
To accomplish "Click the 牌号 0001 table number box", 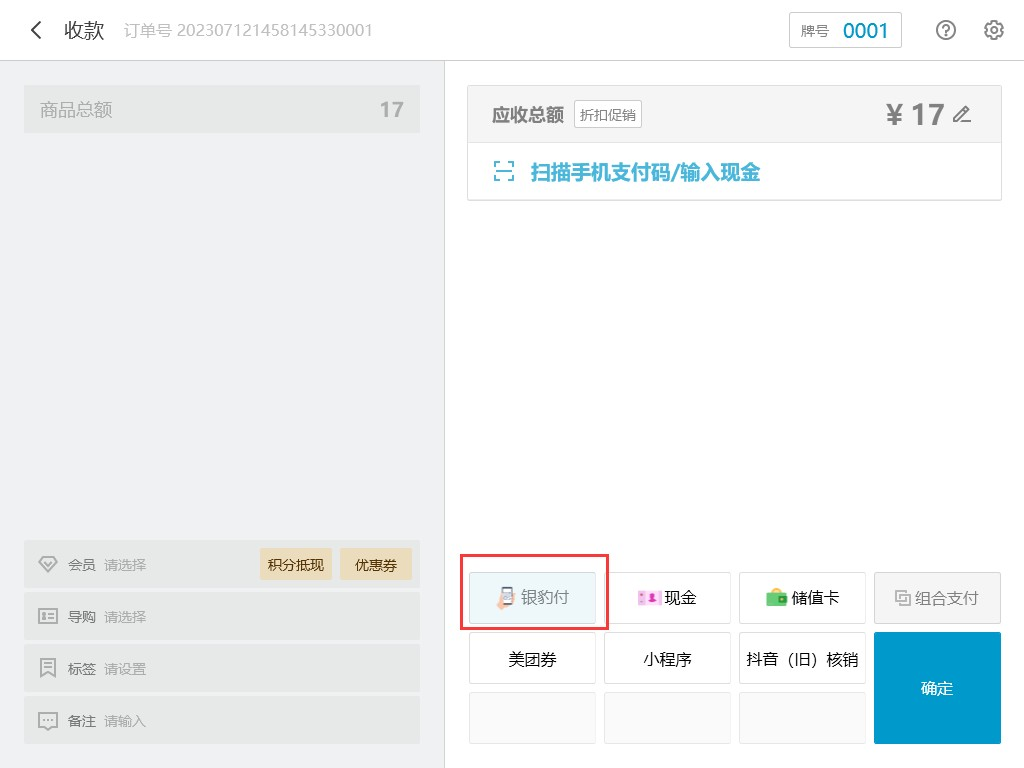I will (x=845, y=30).
